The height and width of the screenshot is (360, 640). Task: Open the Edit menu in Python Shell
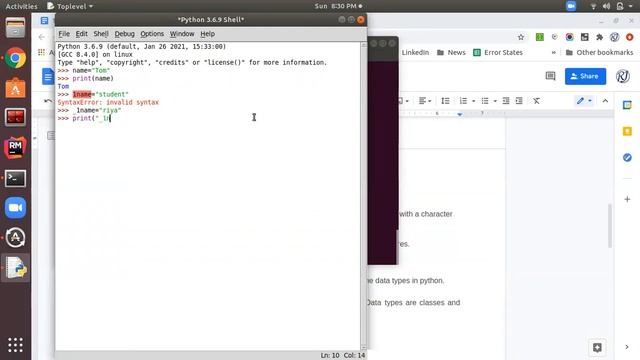click(x=81, y=34)
